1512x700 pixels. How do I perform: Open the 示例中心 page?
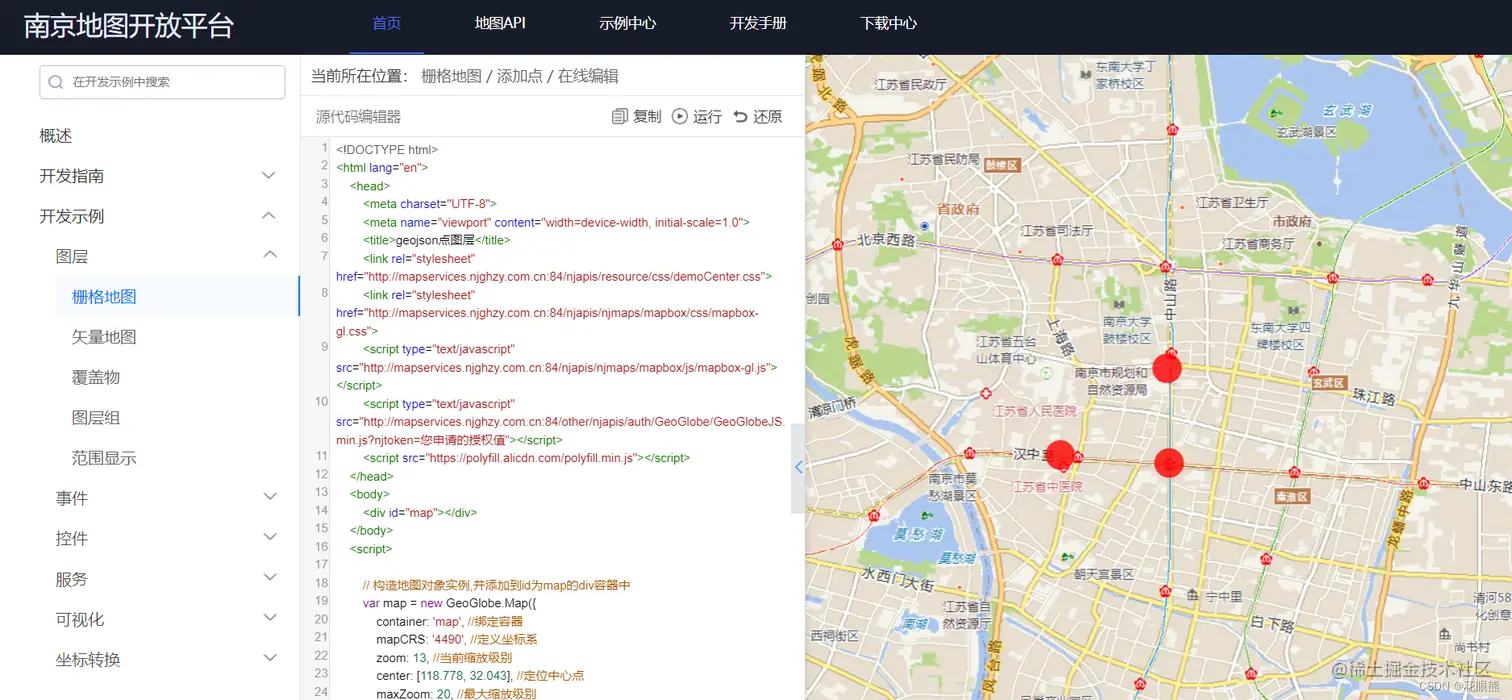[627, 22]
